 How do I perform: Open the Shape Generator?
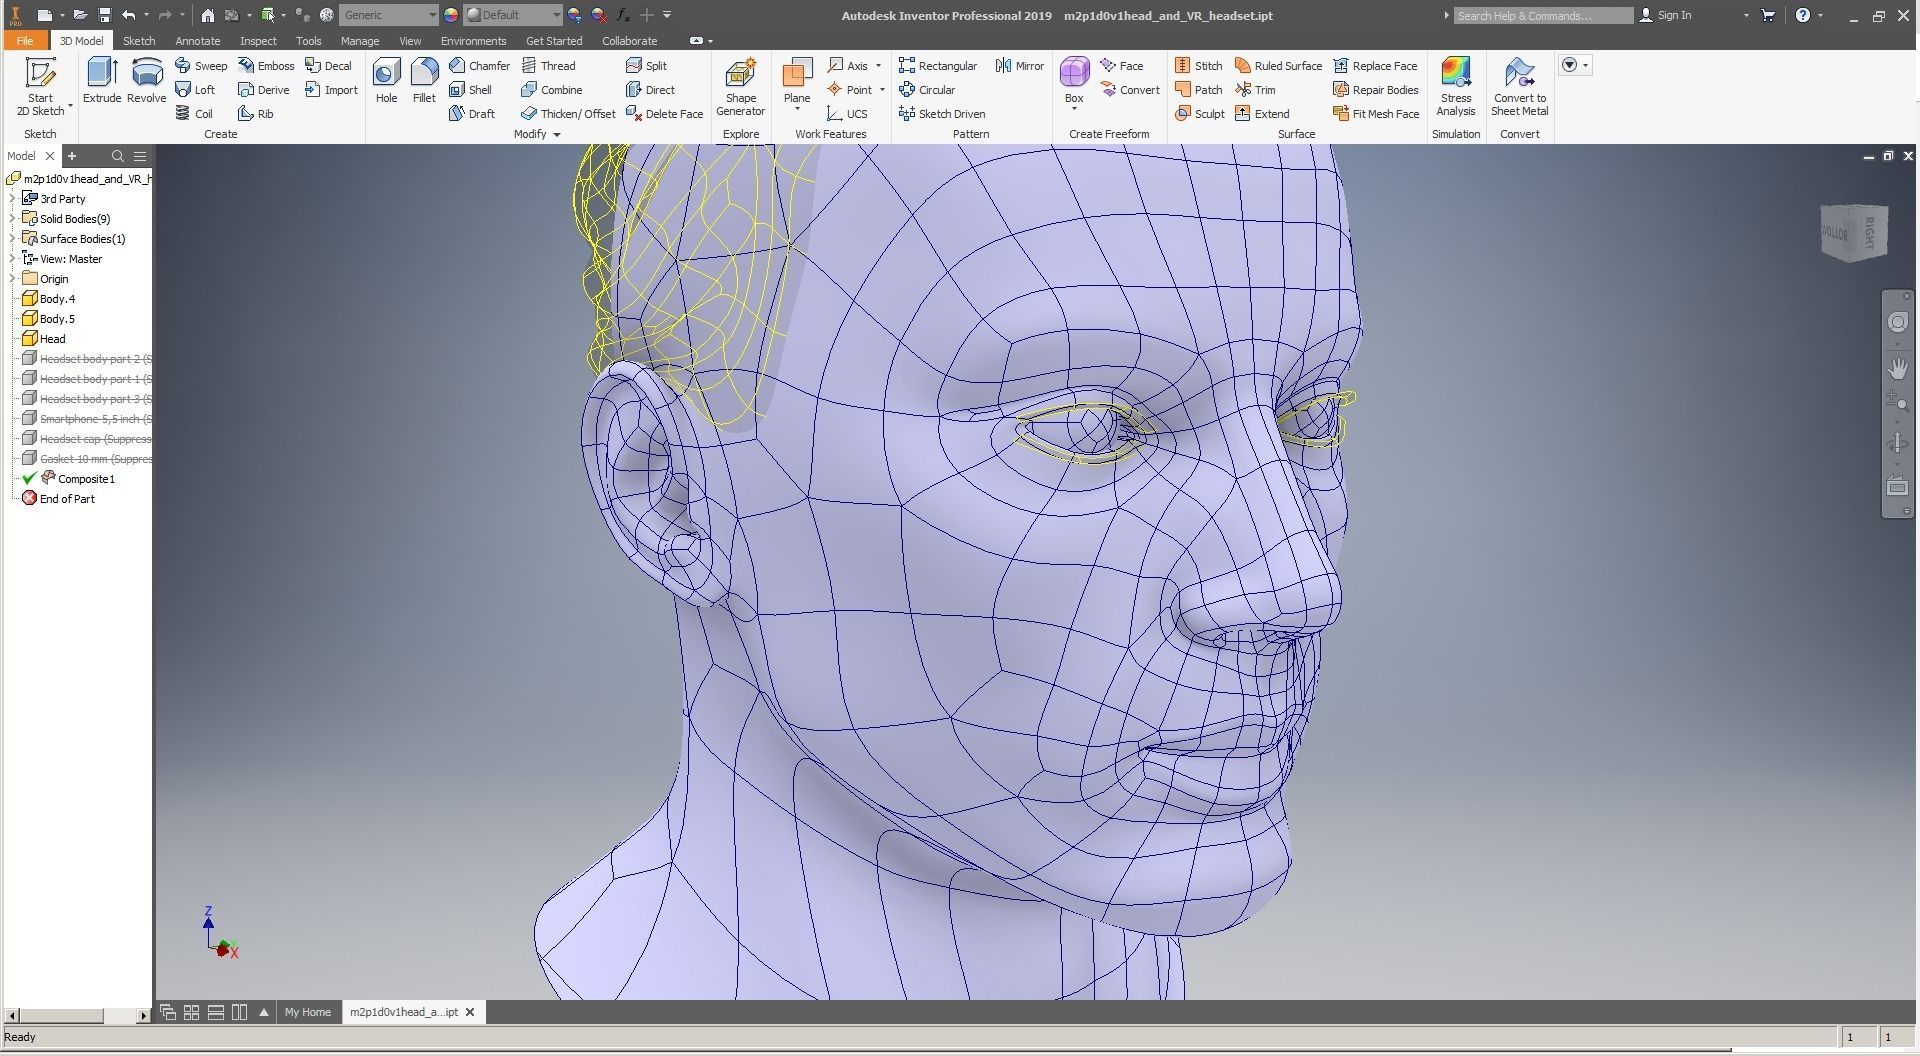[740, 87]
